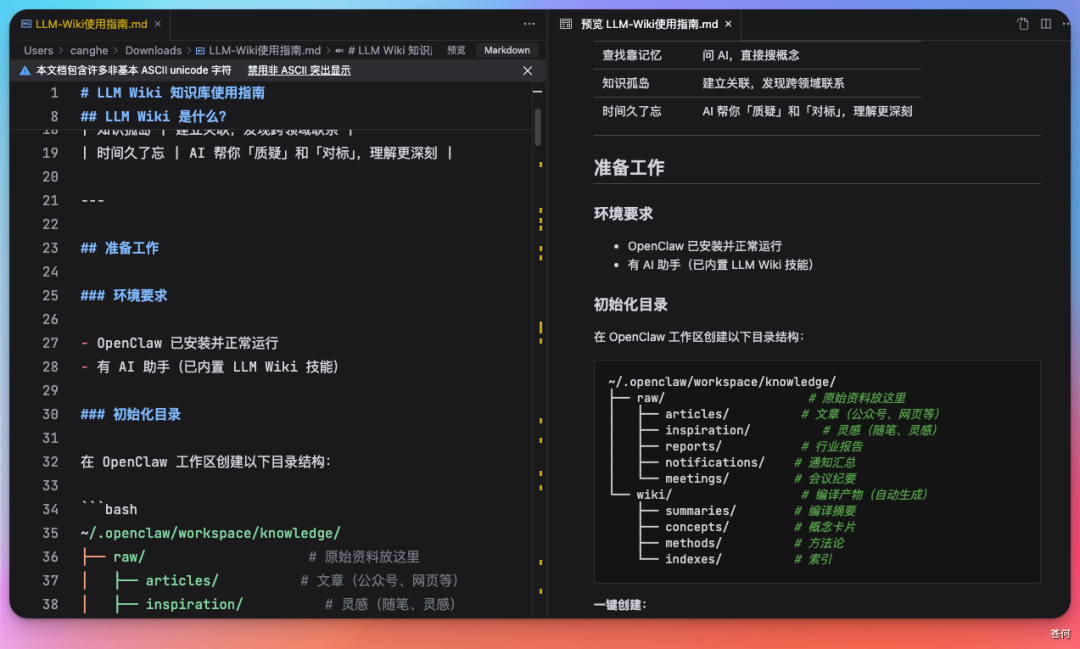
Task: Close the 预览 LLM-Wiki使用指南.md preview tab
Action: 728,24
